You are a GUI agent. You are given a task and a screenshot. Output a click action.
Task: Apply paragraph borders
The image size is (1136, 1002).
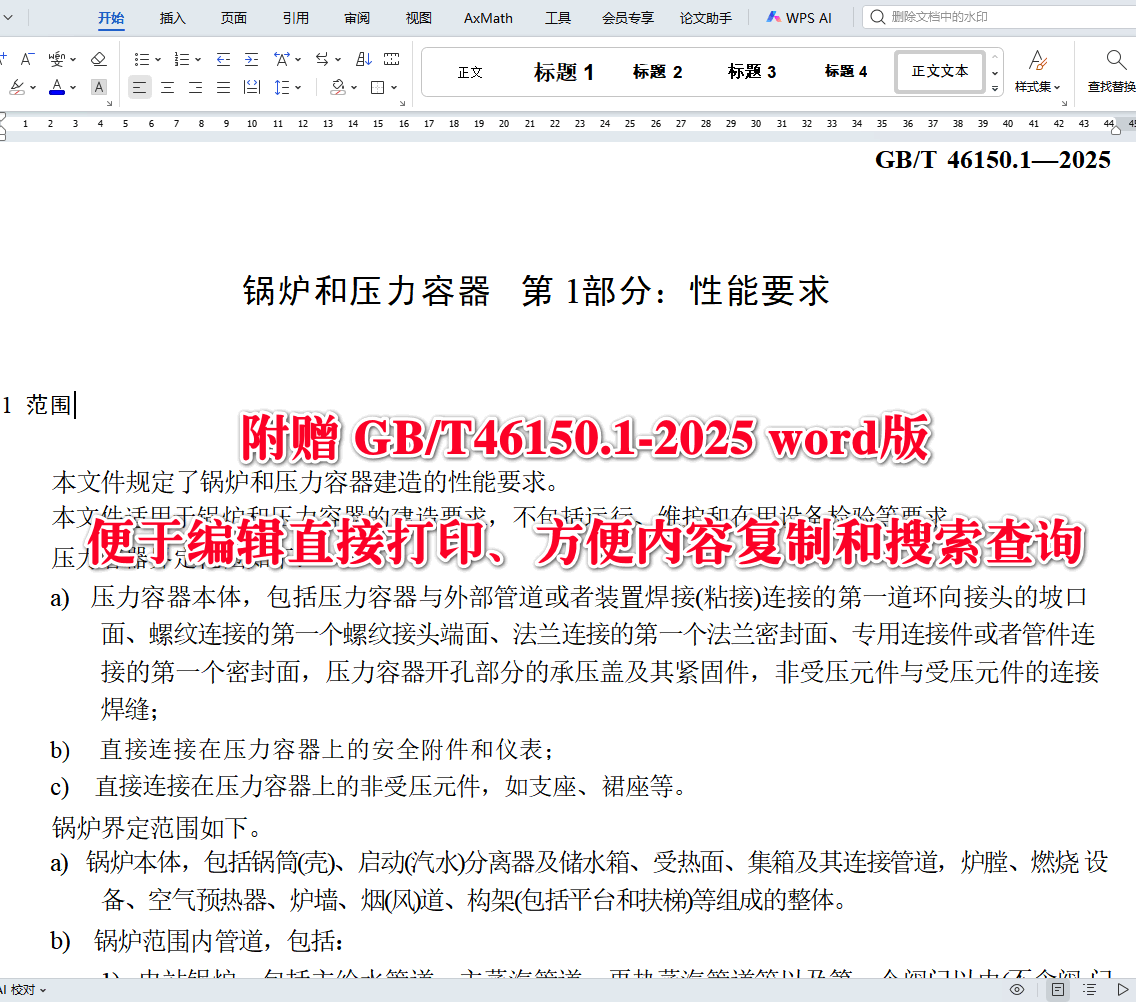pos(377,88)
